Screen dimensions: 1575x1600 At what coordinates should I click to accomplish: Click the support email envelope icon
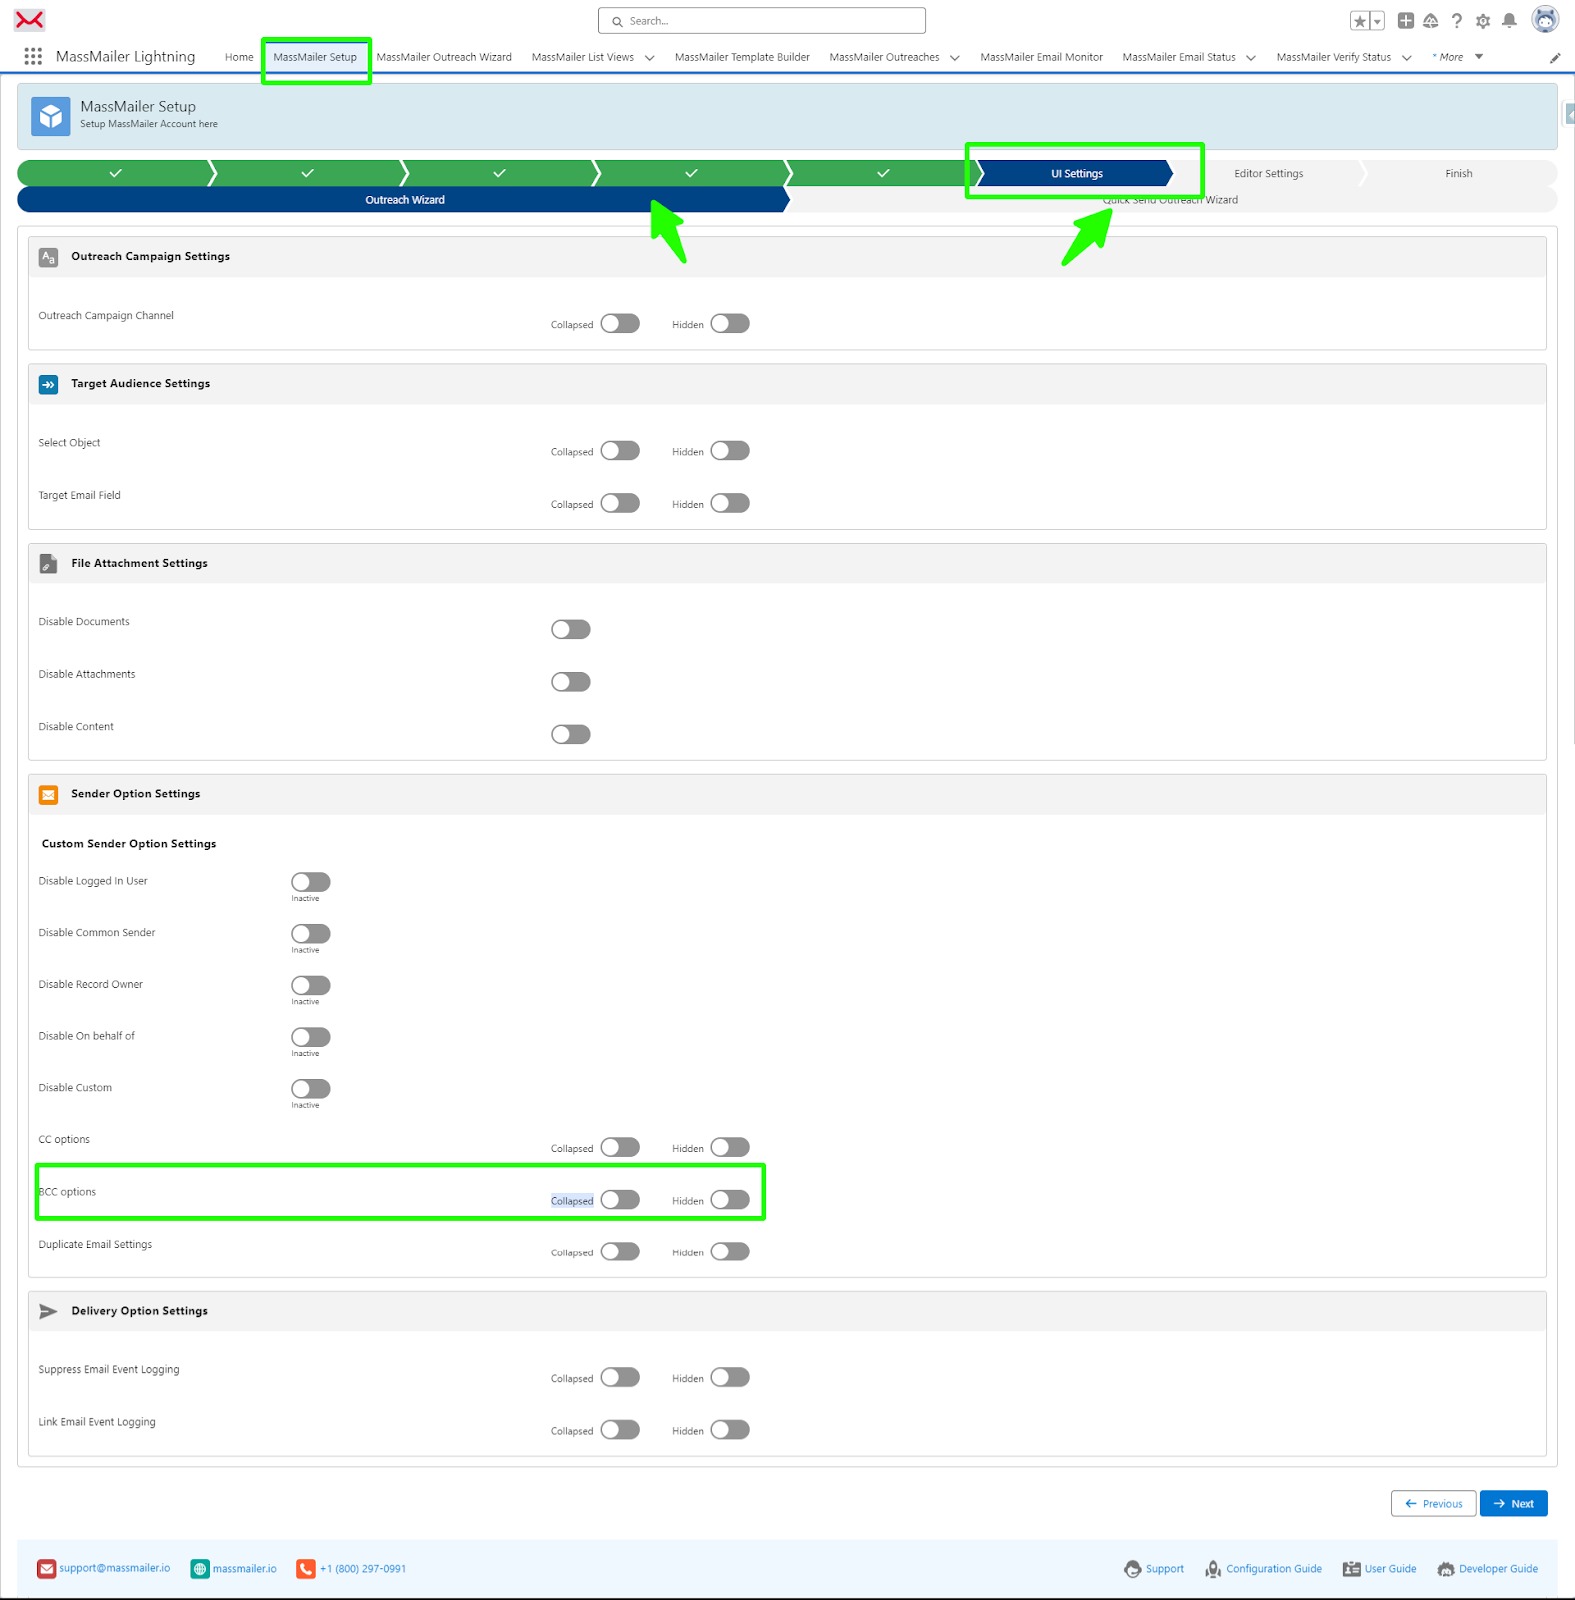tap(47, 1569)
